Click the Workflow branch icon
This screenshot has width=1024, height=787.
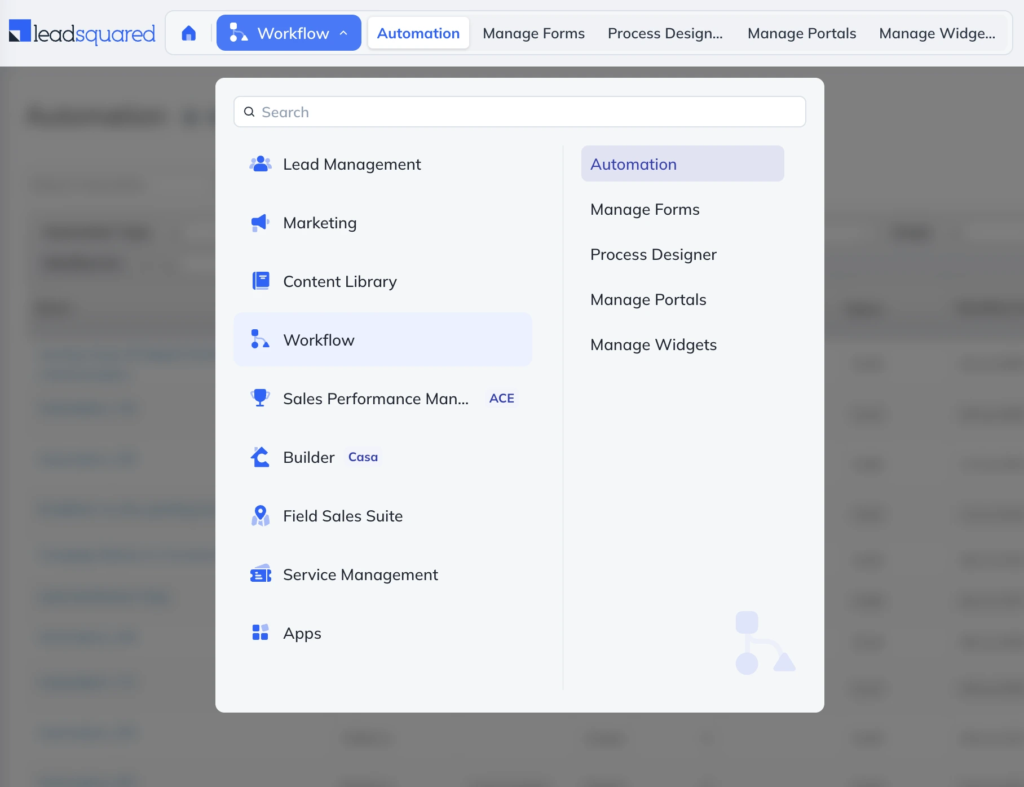coord(260,340)
